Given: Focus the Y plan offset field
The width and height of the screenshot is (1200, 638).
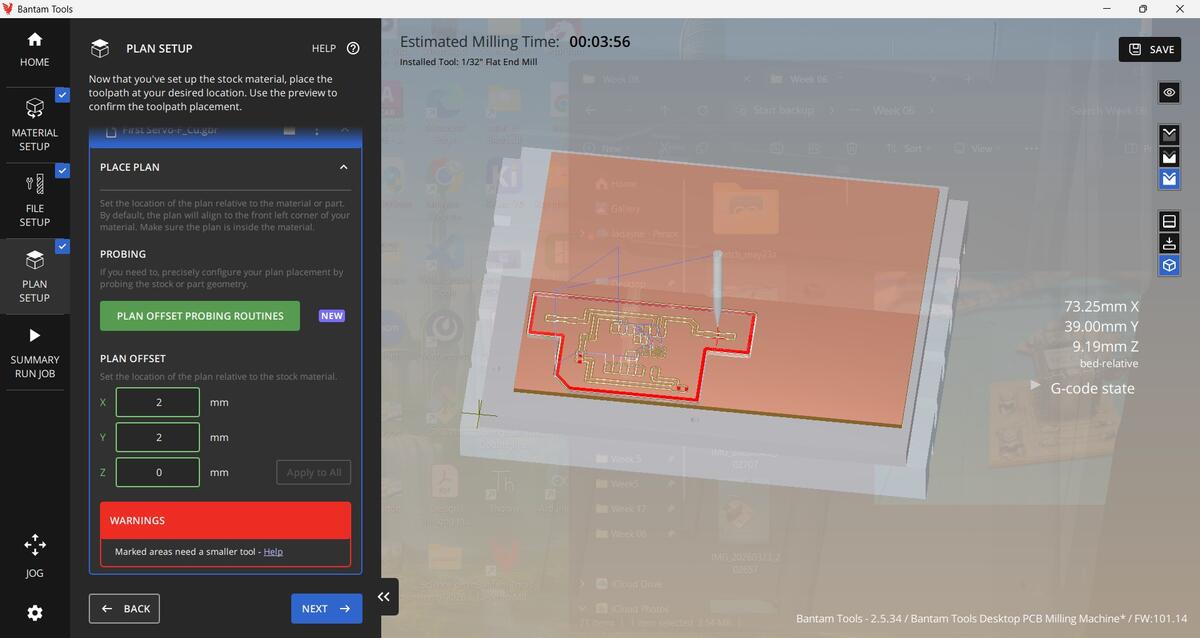Looking at the screenshot, I should [158, 437].
